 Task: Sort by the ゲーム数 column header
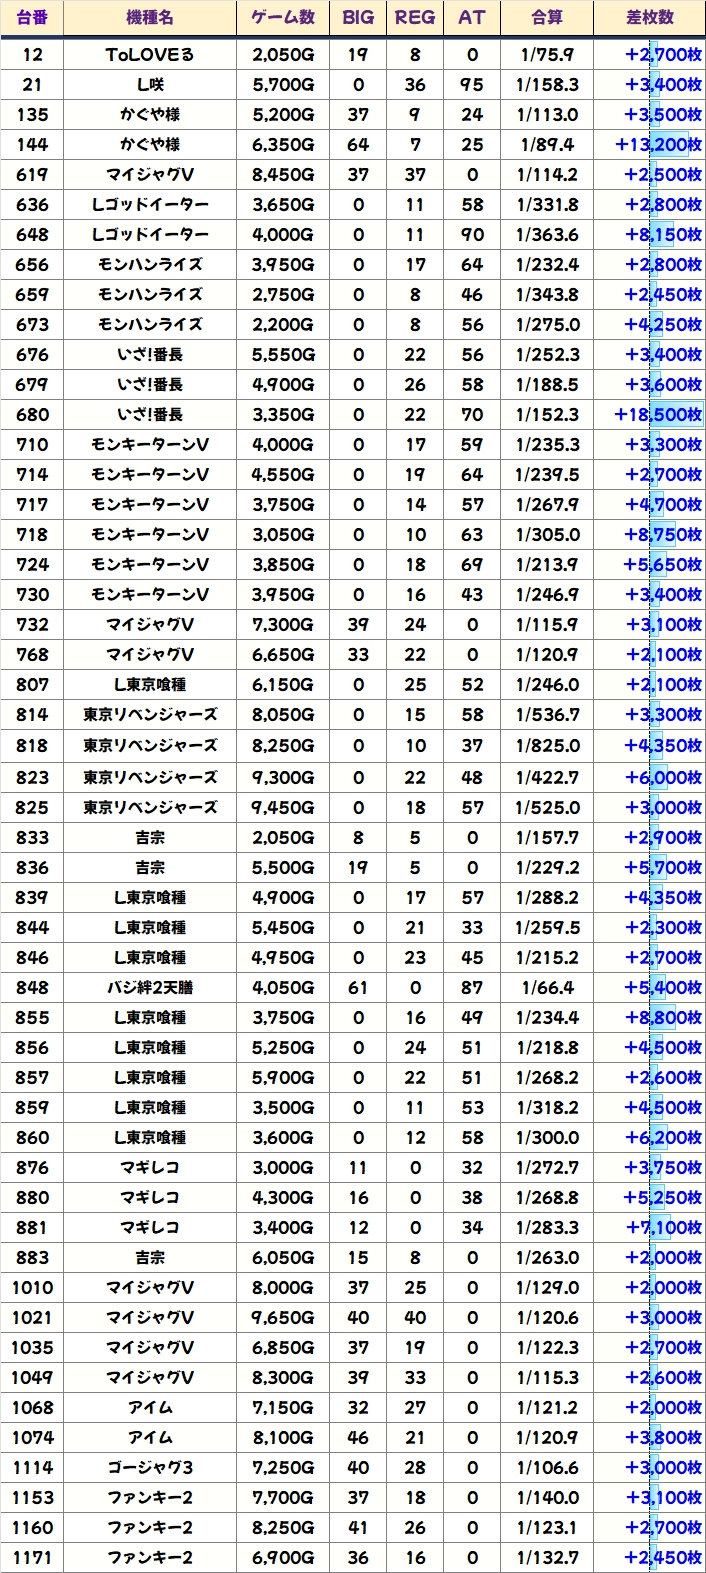point(283,18)
